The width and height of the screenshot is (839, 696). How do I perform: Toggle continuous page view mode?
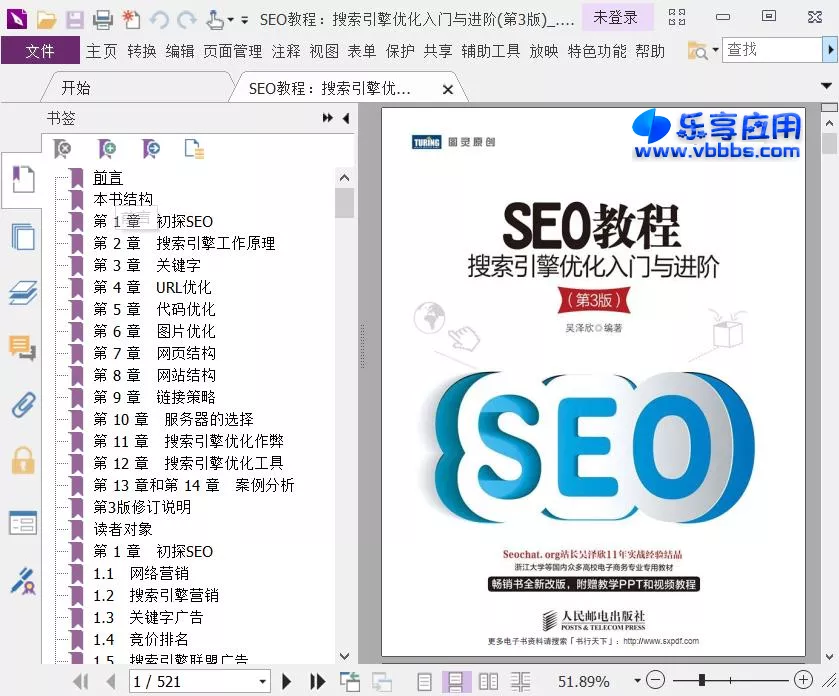click(456, 682)
